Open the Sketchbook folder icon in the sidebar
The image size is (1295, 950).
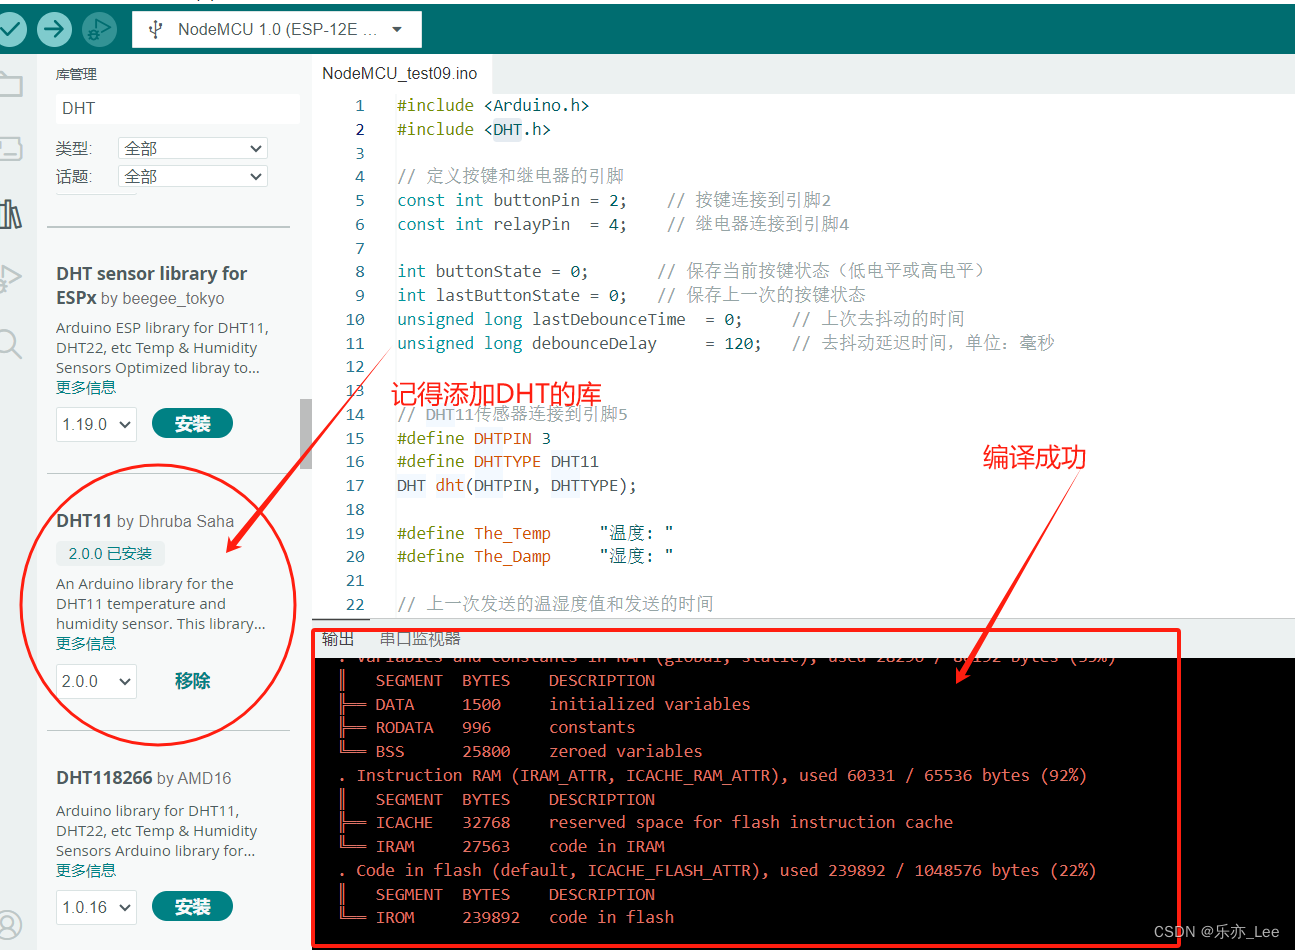pyautogui.click(x=10, y=84)
